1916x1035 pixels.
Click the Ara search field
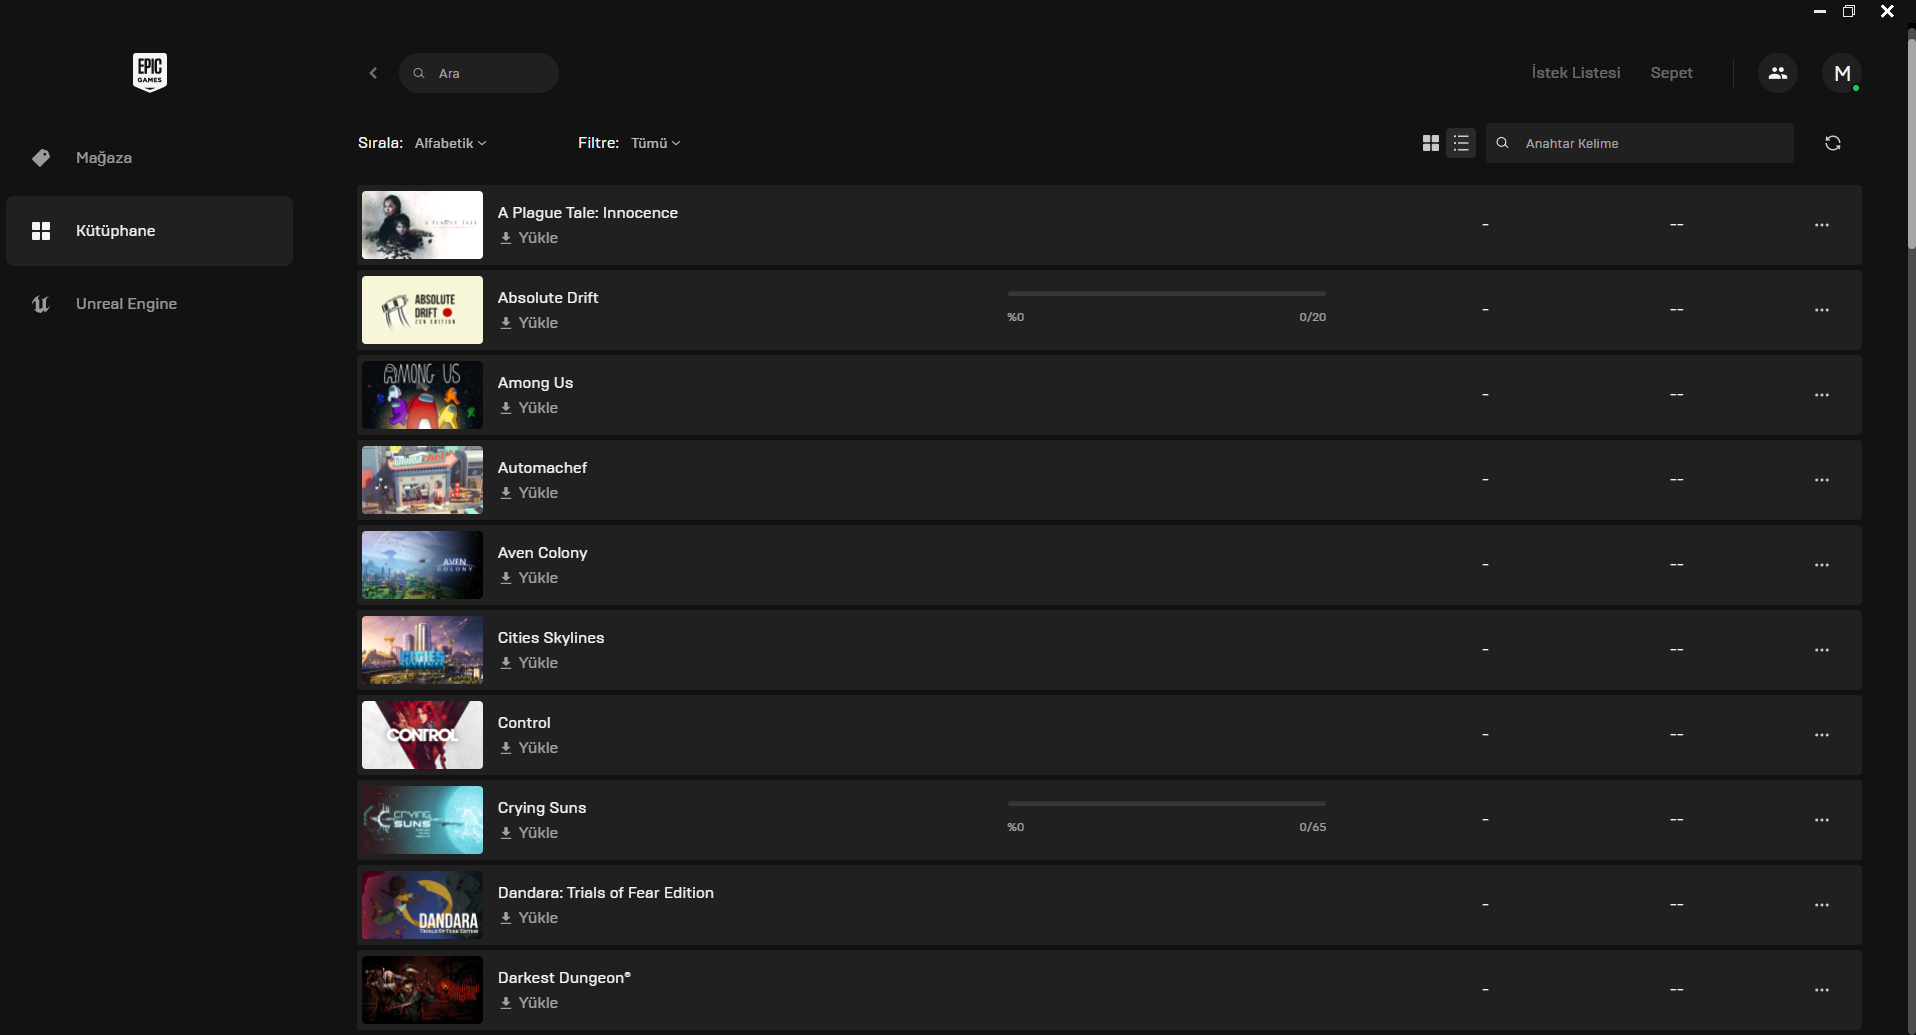tap(479, 73)
